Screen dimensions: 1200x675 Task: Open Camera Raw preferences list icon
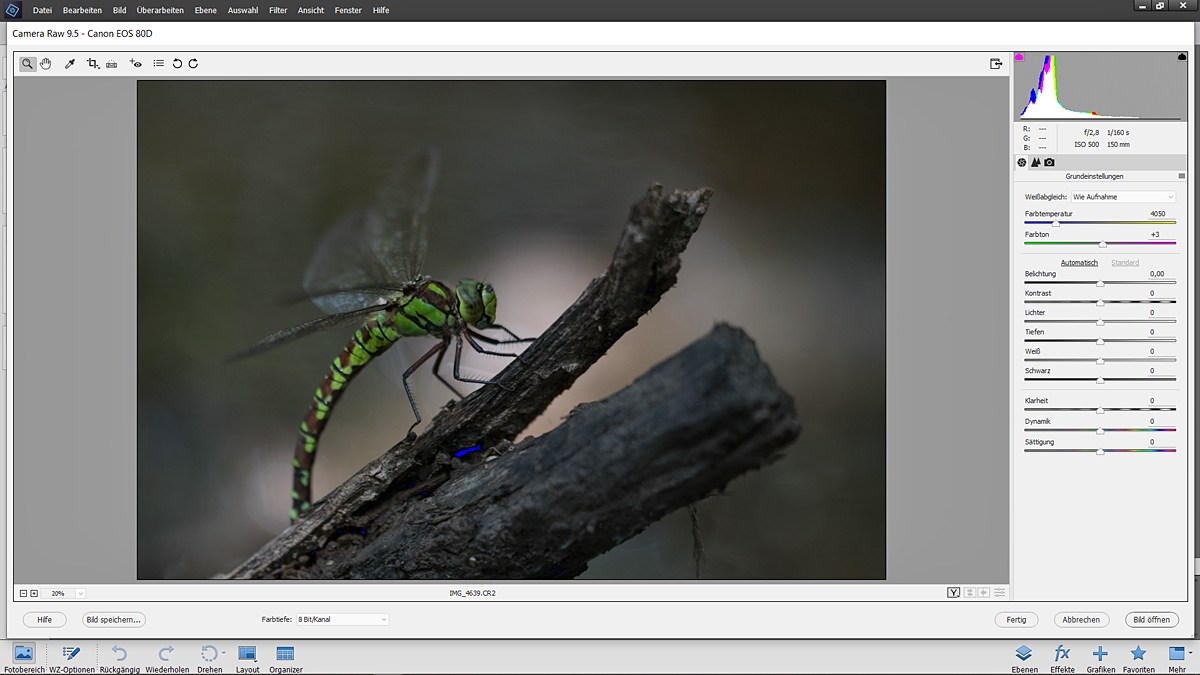coord(159,63)
